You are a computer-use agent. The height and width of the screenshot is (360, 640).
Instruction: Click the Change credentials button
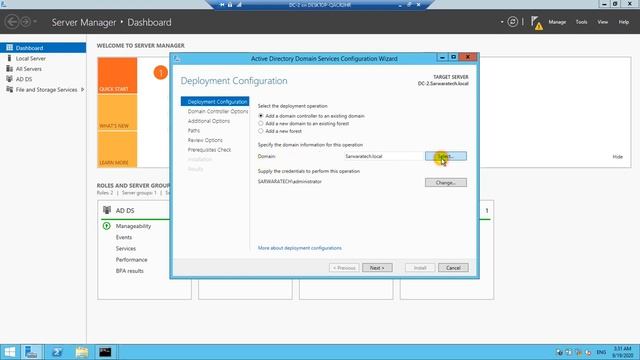pyautogui.click(x=446, y=182)
